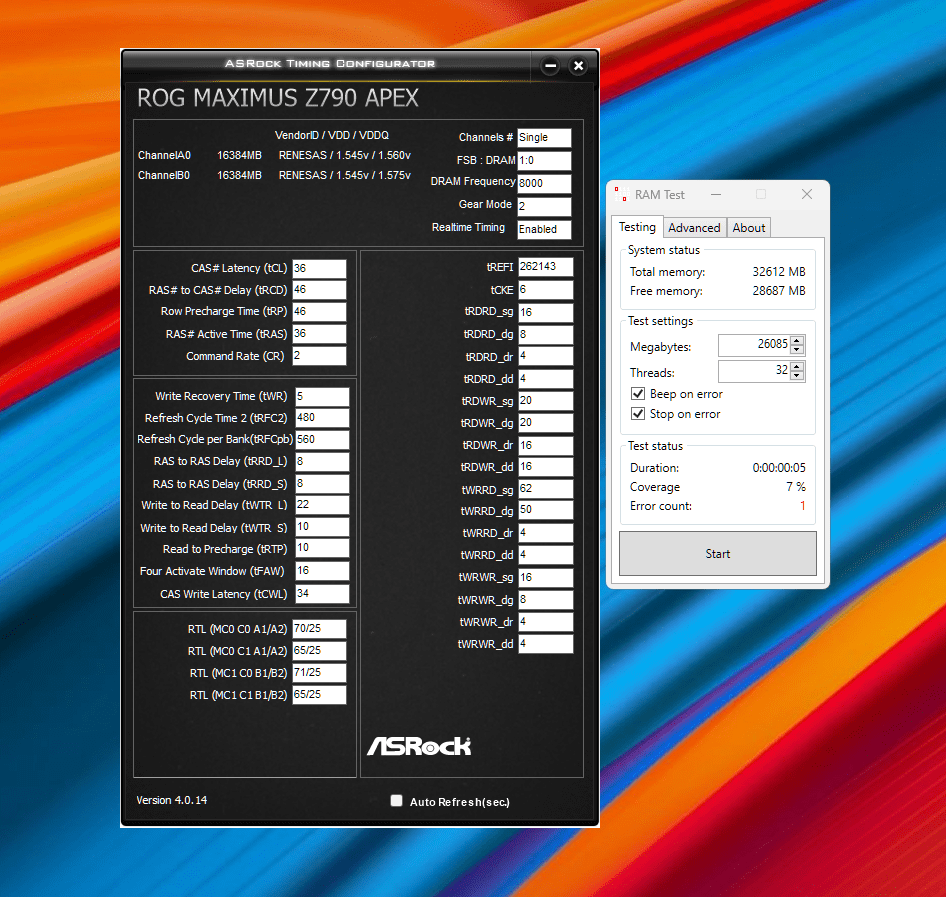Close the RAM Test window
946x897 pixels.
click(807, 194)
